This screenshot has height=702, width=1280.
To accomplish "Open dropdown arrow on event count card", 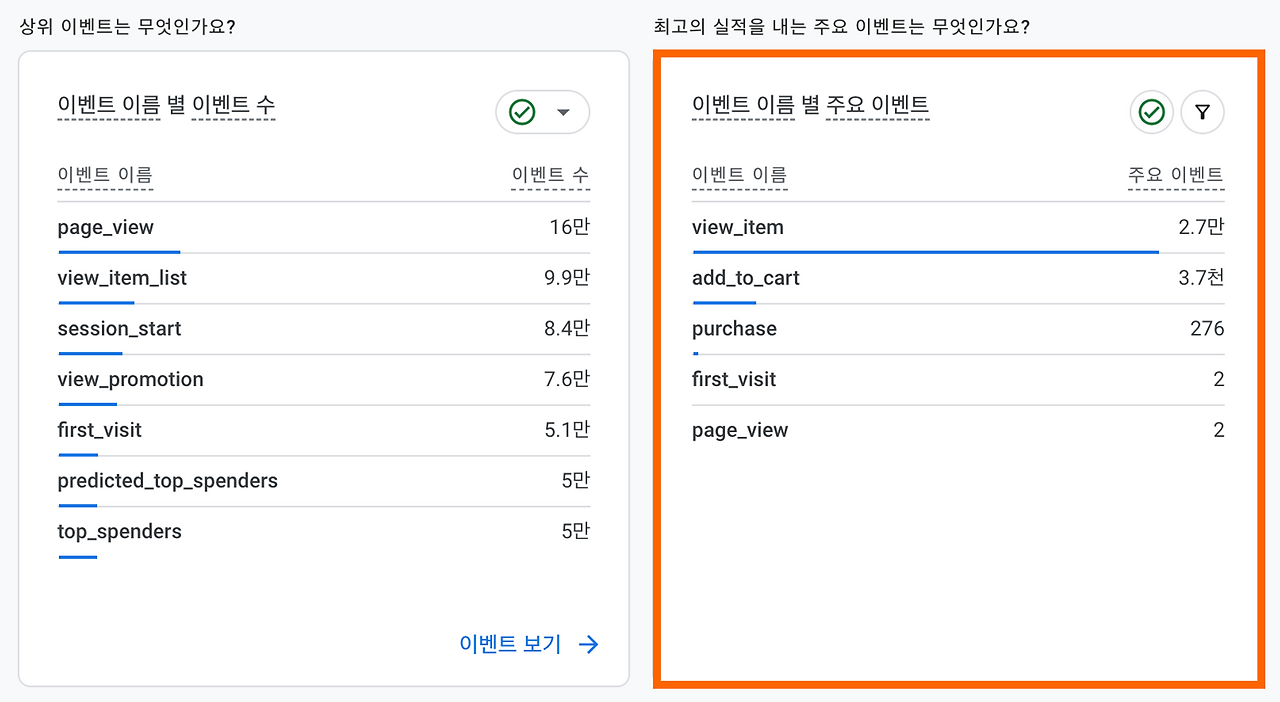I will pyautogui.click(x=563, y=112).
